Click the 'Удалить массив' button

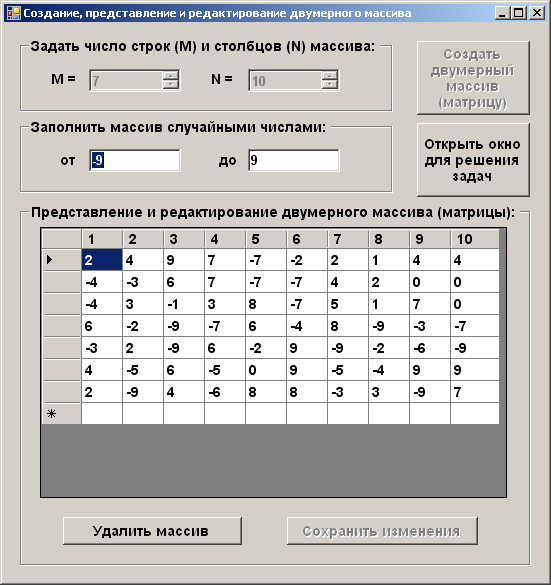[x=152, y=531]
